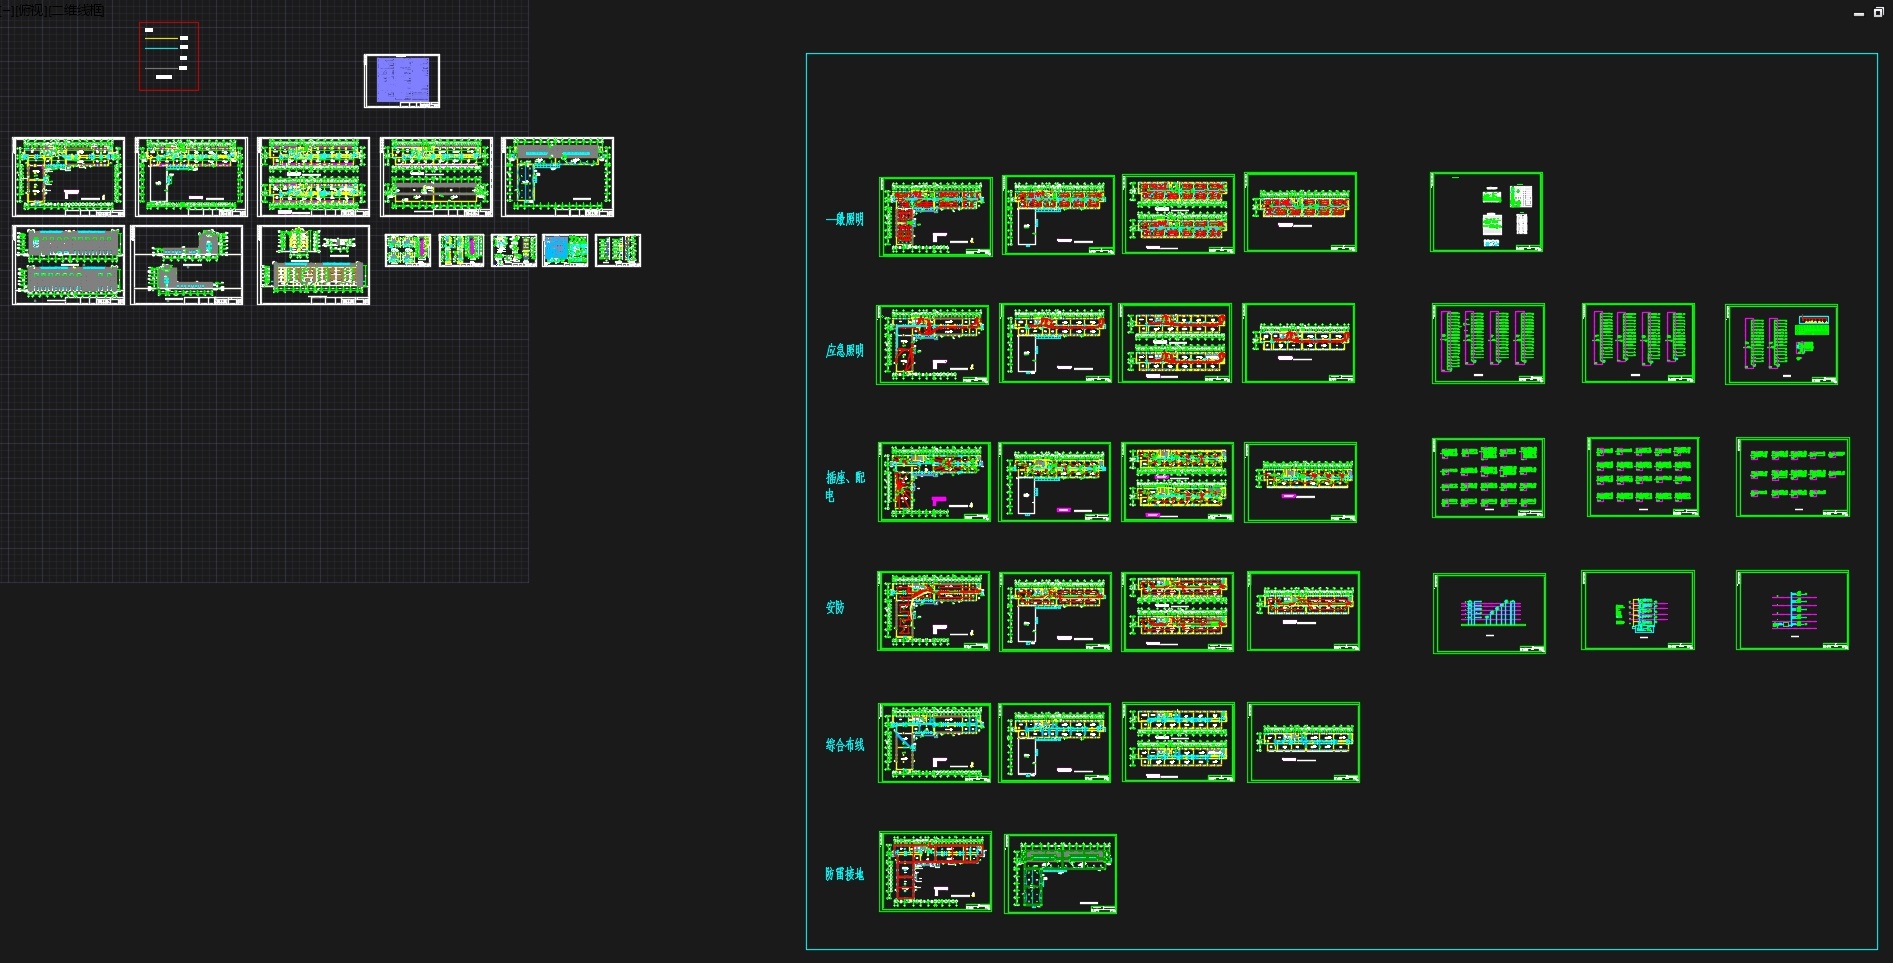Image resolution: width=1893 pixels, height=963 pixels.
Task: Select the 安防 row label
Action: click(x=835, y=607)
